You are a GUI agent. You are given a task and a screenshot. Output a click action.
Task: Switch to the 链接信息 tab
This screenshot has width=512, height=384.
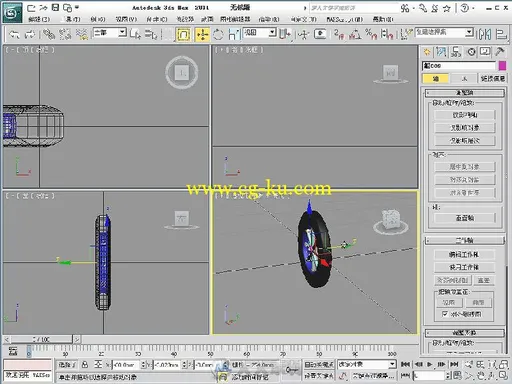(x=493, y=79)
